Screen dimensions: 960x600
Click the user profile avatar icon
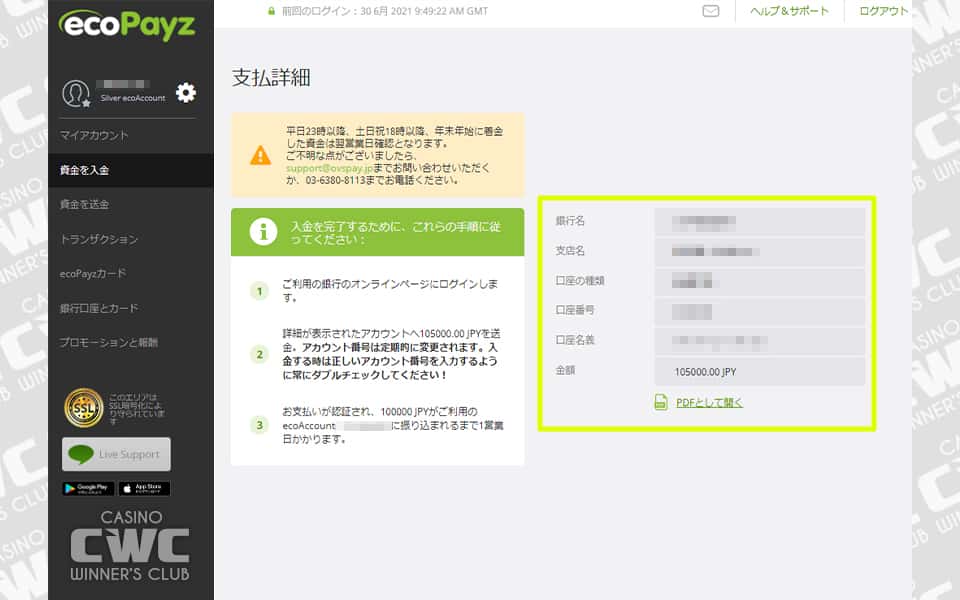76,93
